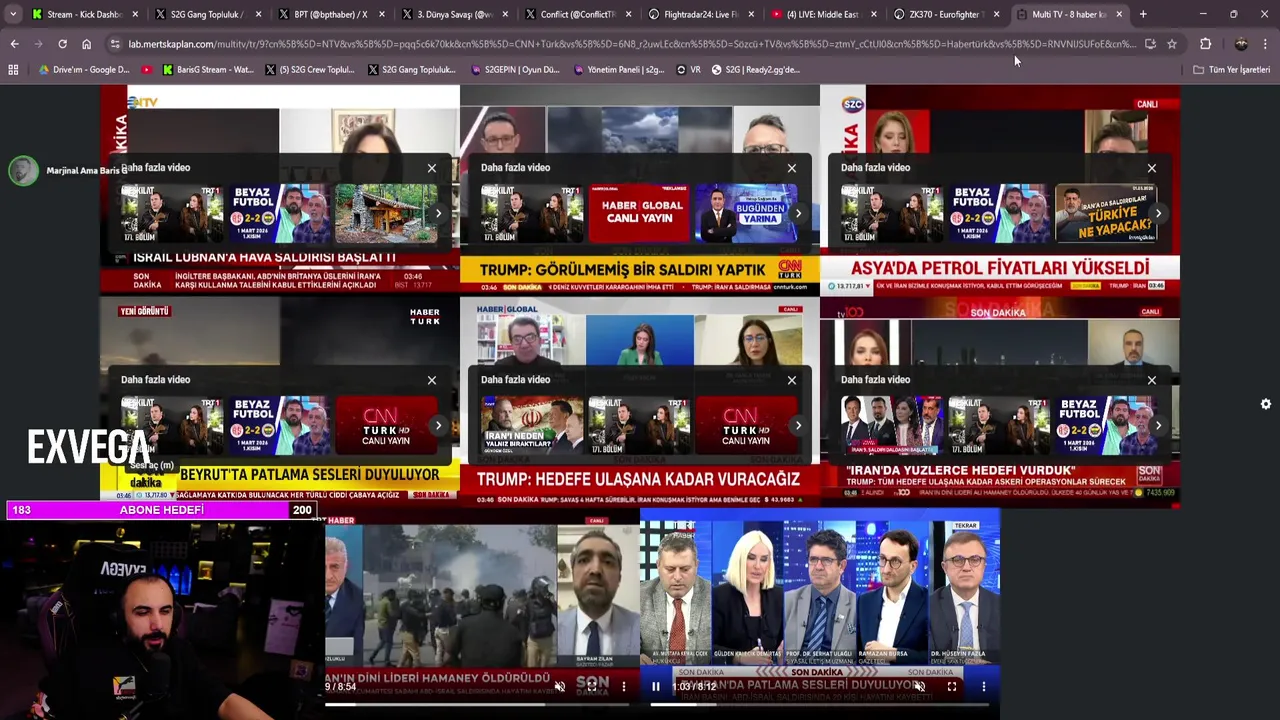Image resolution: width=1280 pixels, height=720 pixels.
Task: Open the 'Türkiye Ne Yapacak?' video thumbnail
Action: [1107, 213]
